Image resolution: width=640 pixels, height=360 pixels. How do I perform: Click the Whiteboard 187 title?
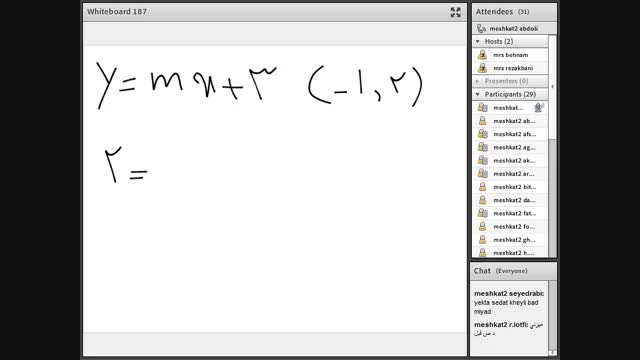tap(117, 12)
